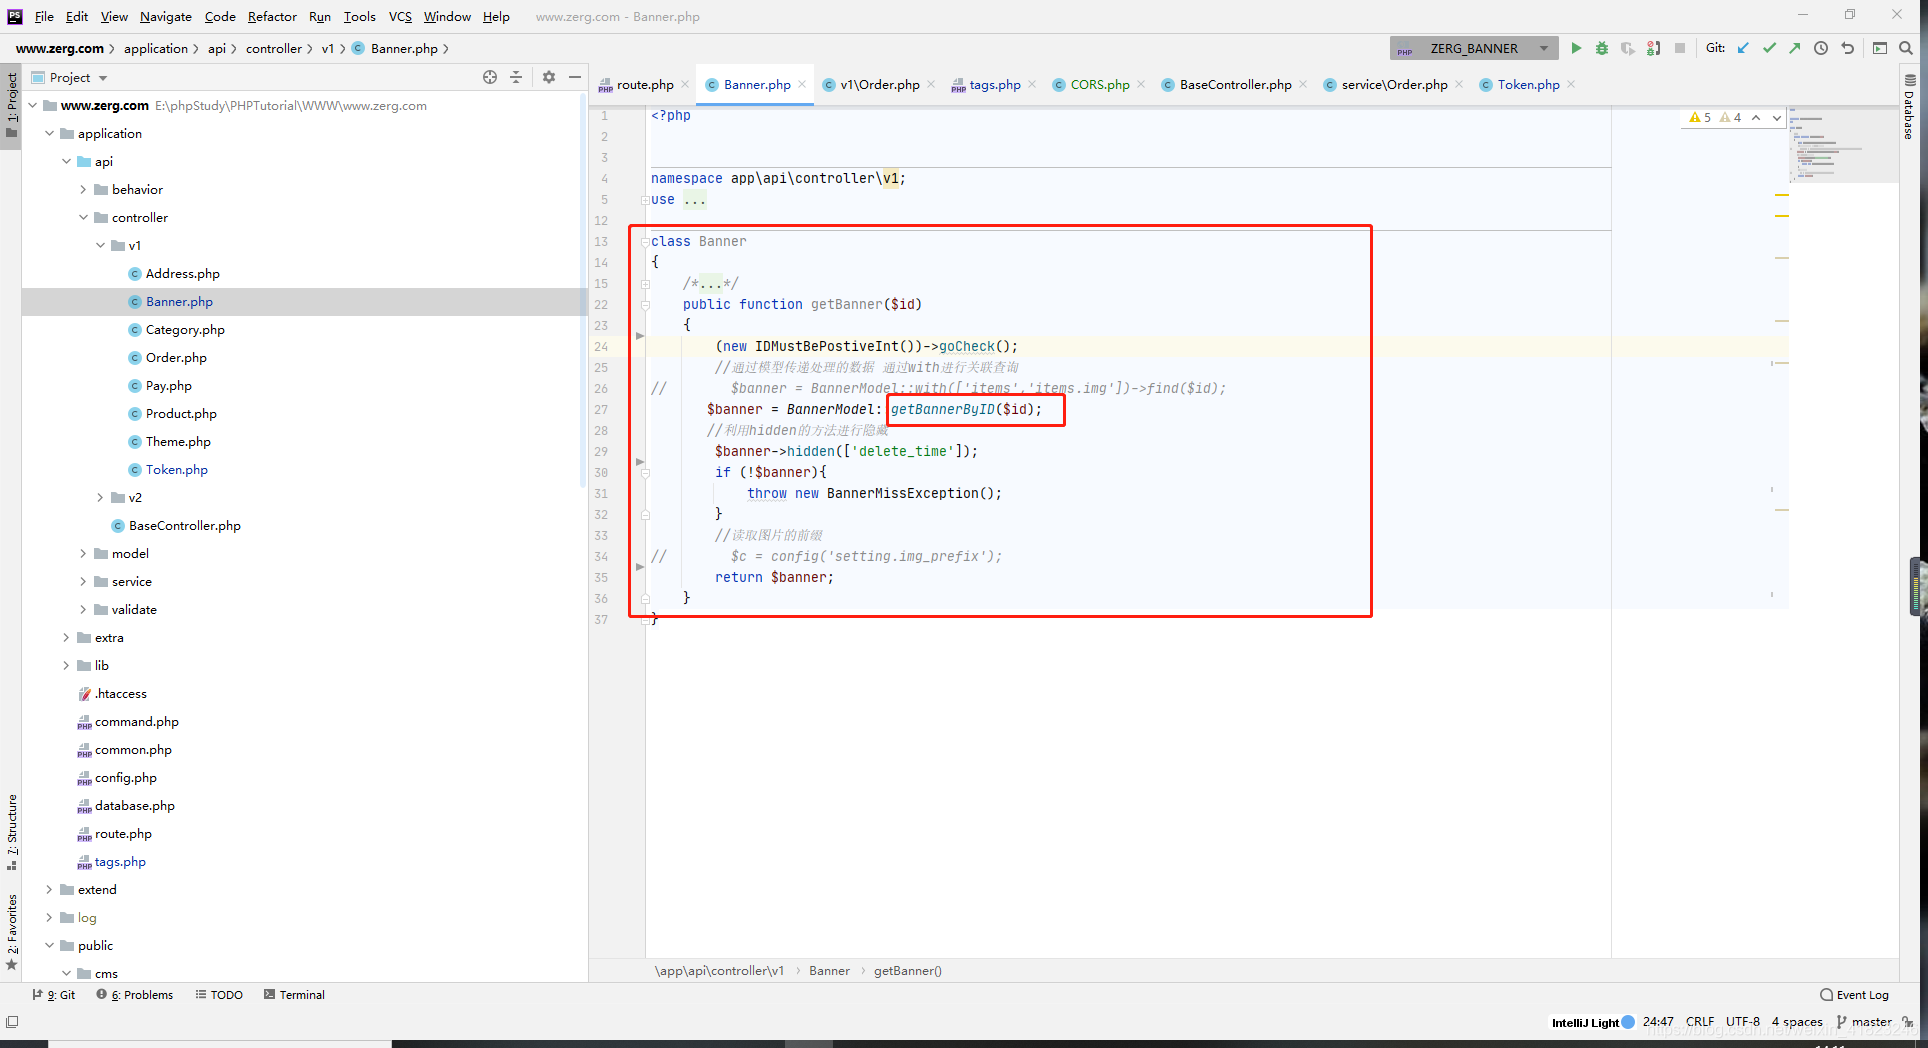Locate the current file with the crosshair icon

click(x=490, y=77)
